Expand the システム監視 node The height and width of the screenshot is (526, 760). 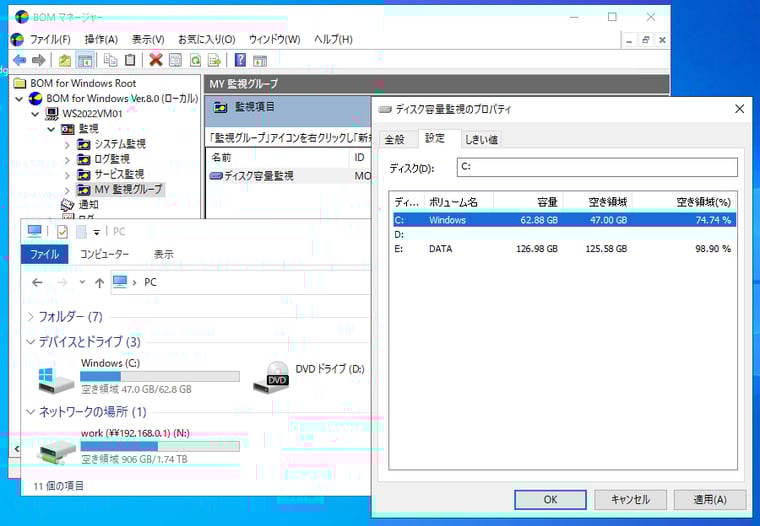click(67, 144)
